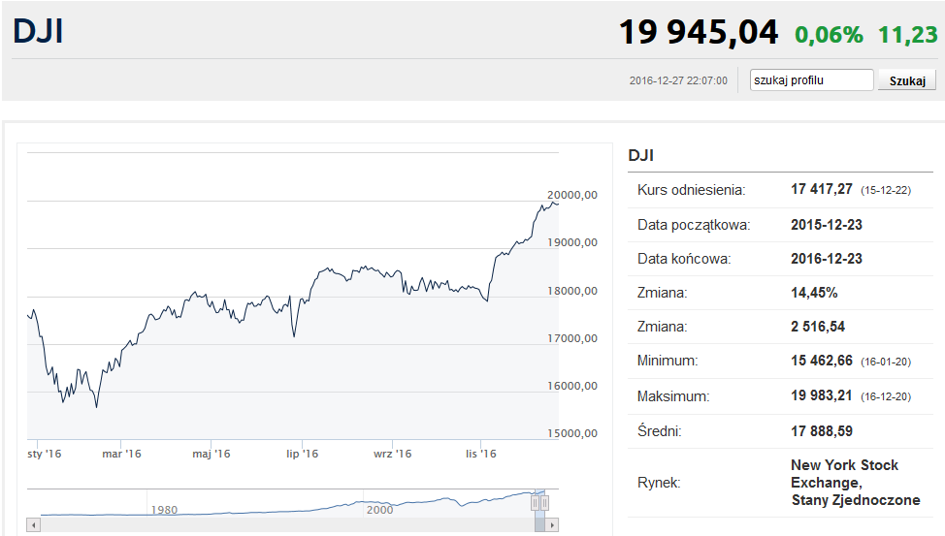The width and height of the screenshot is (945, 536).
Task: Click the DJI heading at top left
Action: (38, 31)
